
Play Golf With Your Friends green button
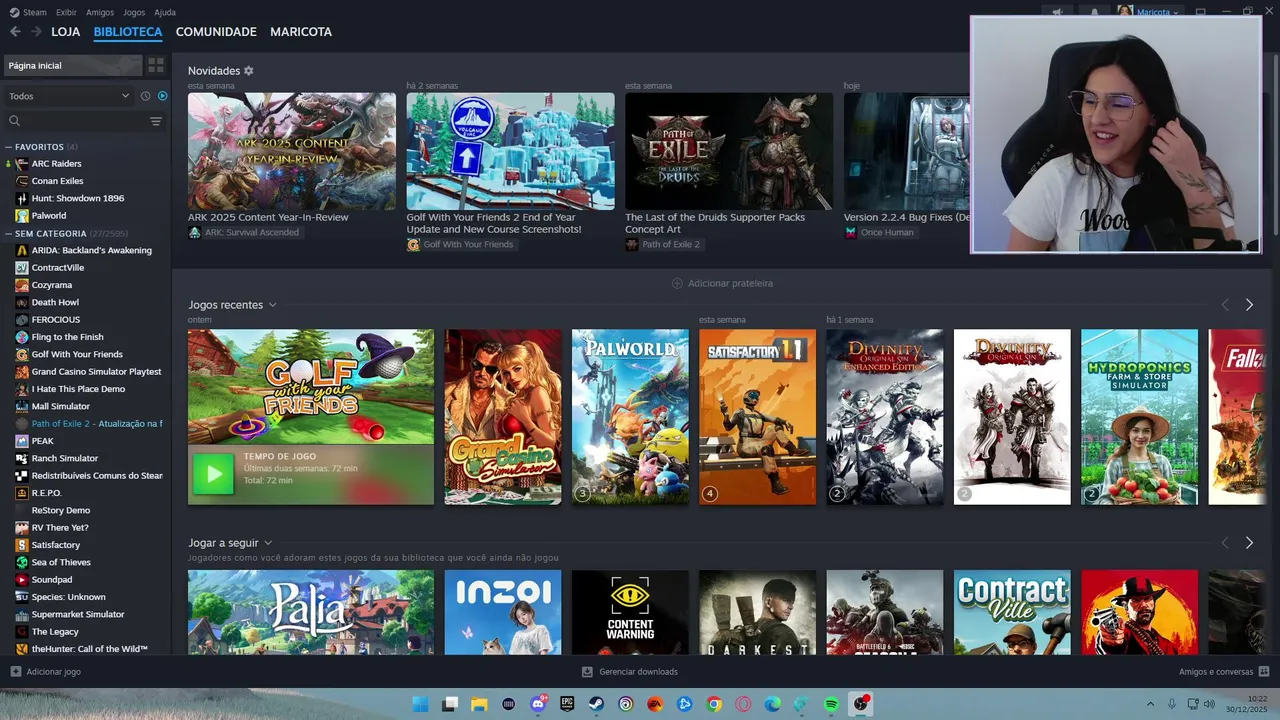[213, 474]
